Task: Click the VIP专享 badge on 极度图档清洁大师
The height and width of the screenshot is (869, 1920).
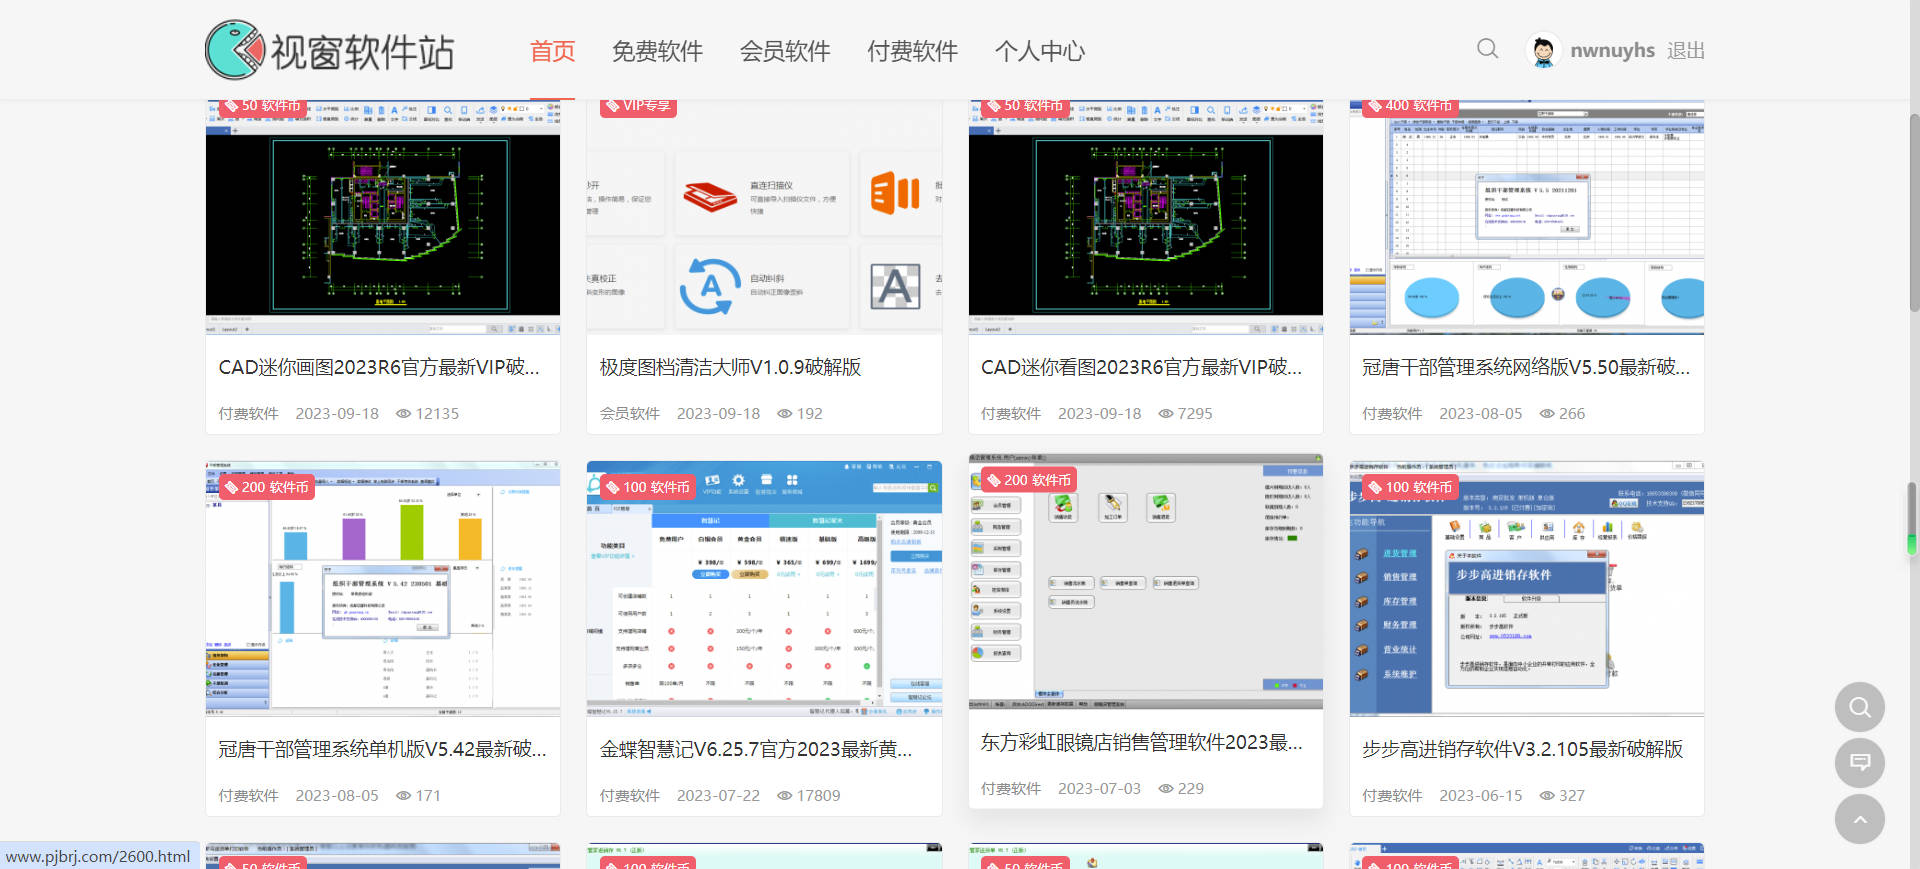Action: coord(638,106)
